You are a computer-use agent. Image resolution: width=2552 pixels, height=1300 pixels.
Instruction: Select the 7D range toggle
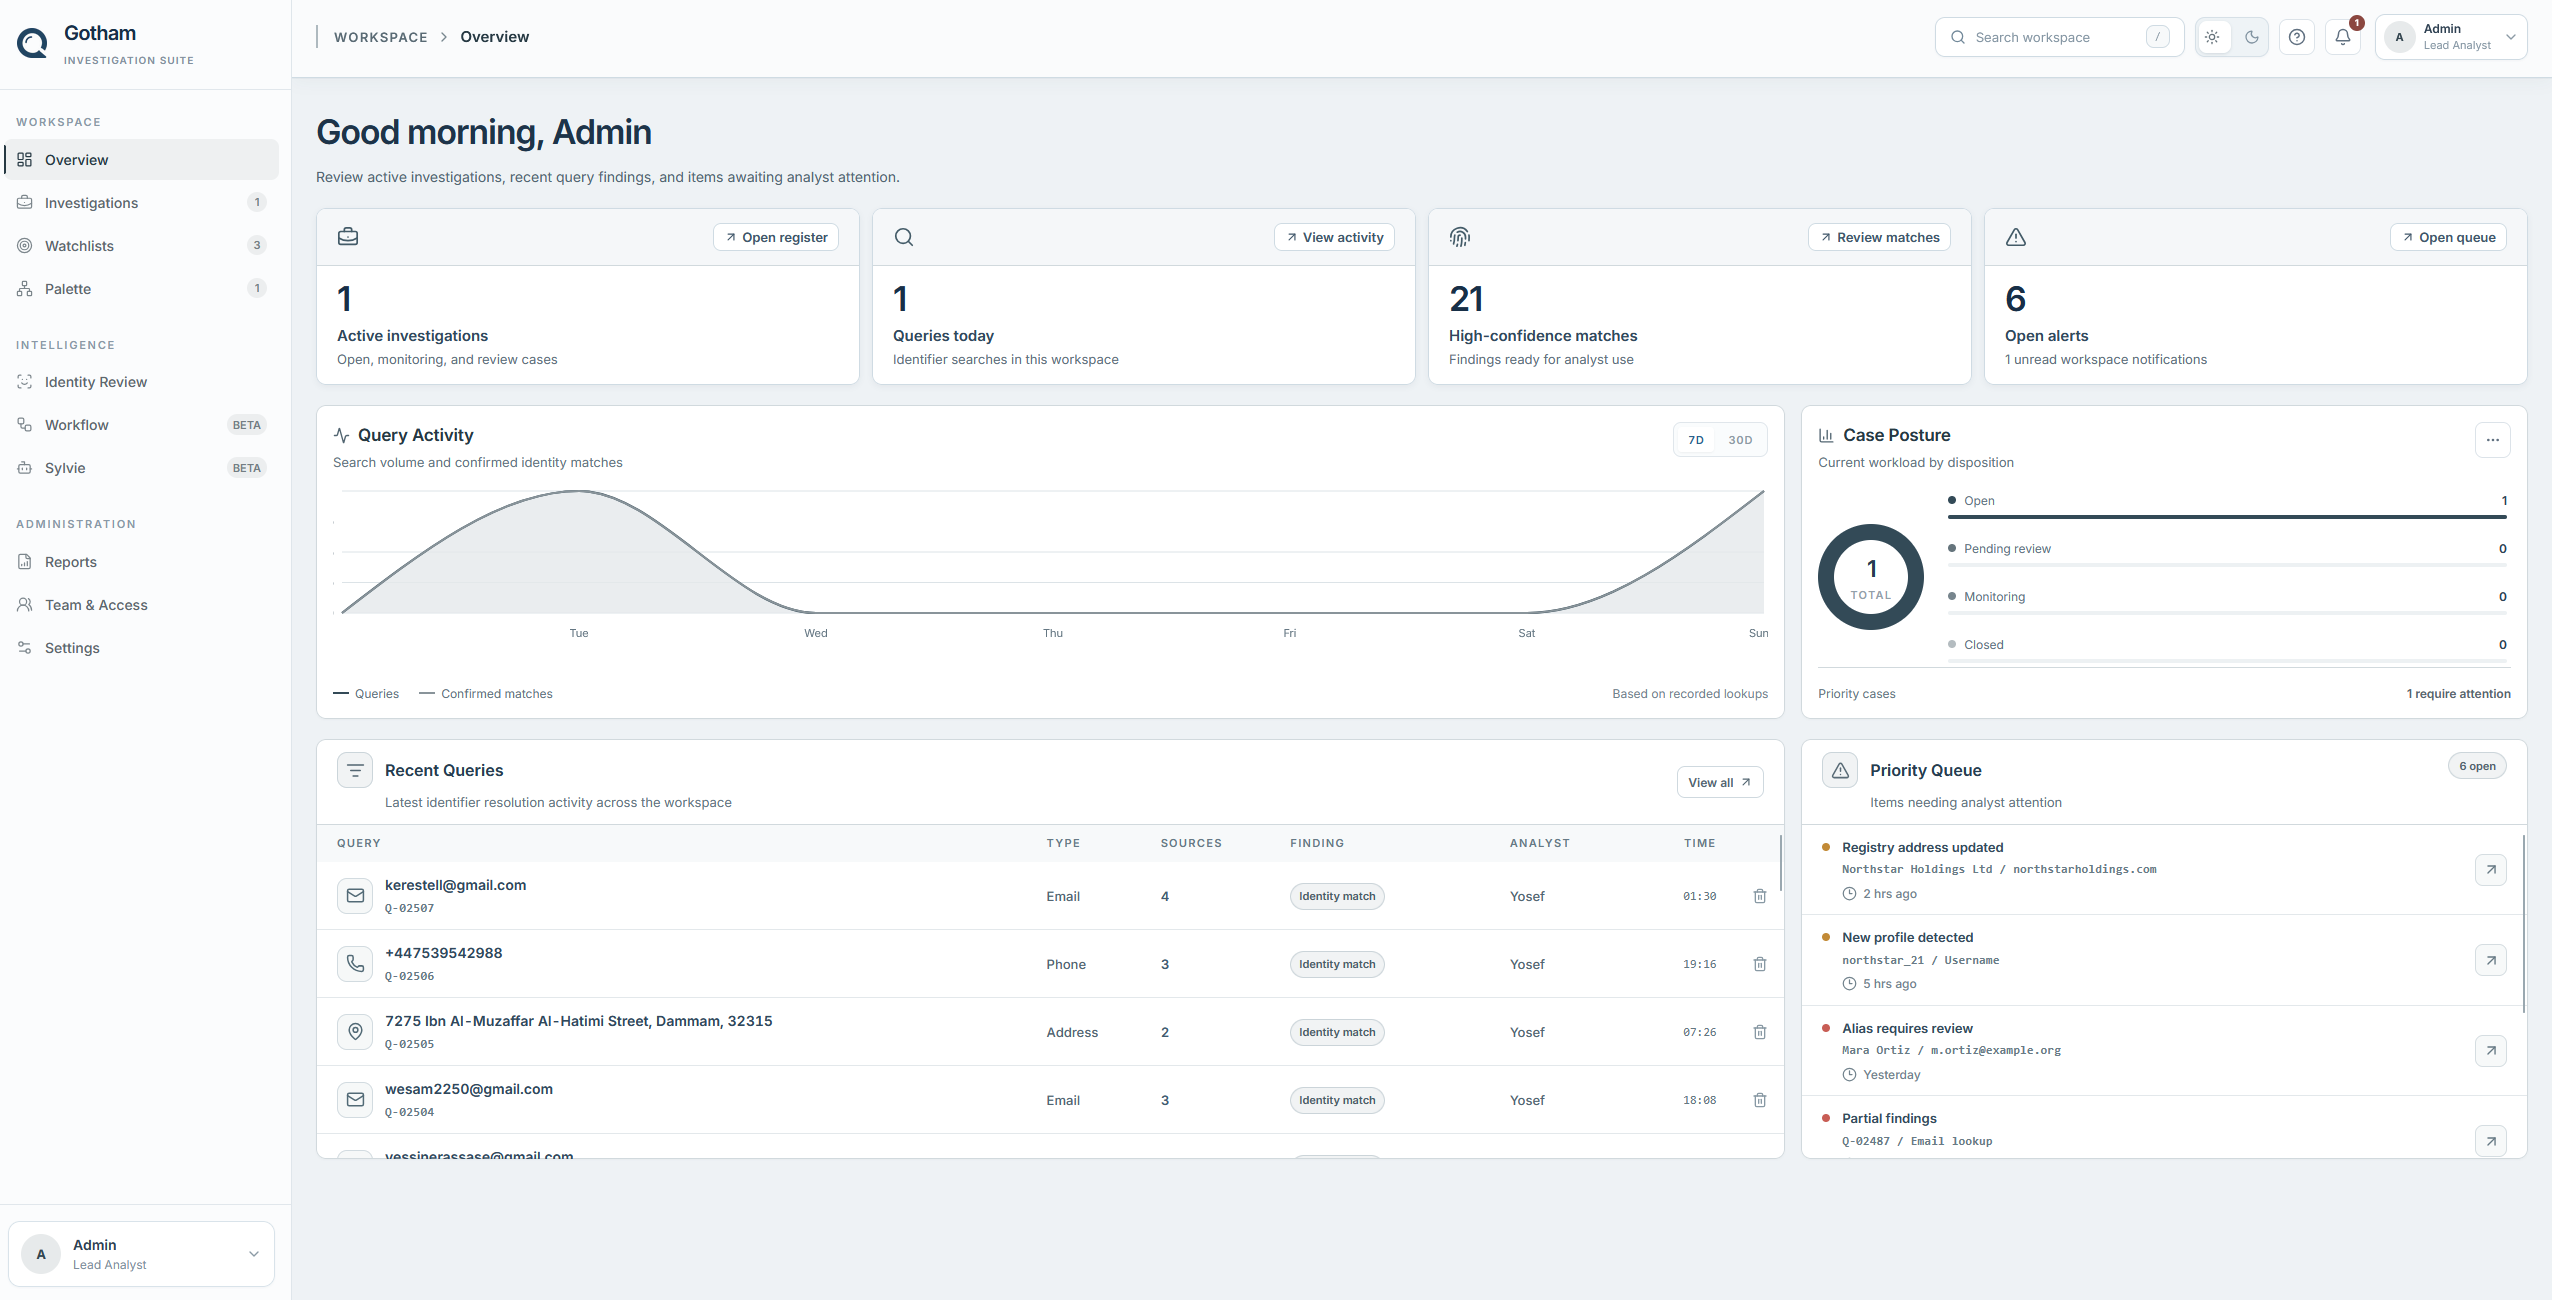click(x=1696, y=440)
